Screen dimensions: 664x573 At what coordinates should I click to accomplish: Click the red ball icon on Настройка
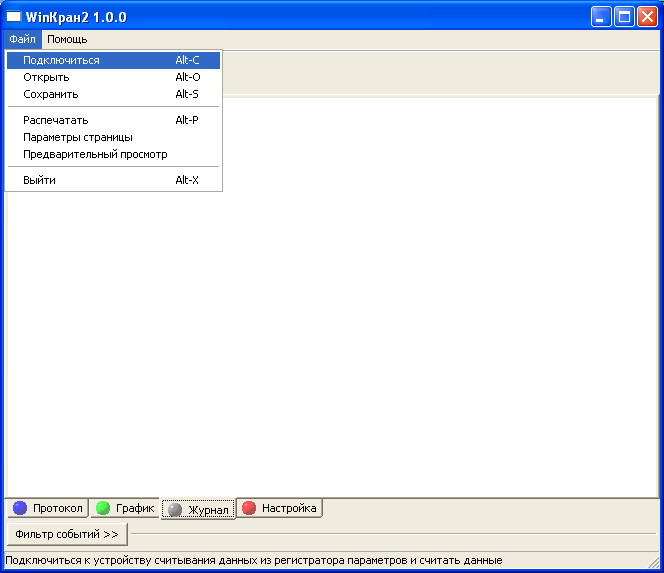249,508
